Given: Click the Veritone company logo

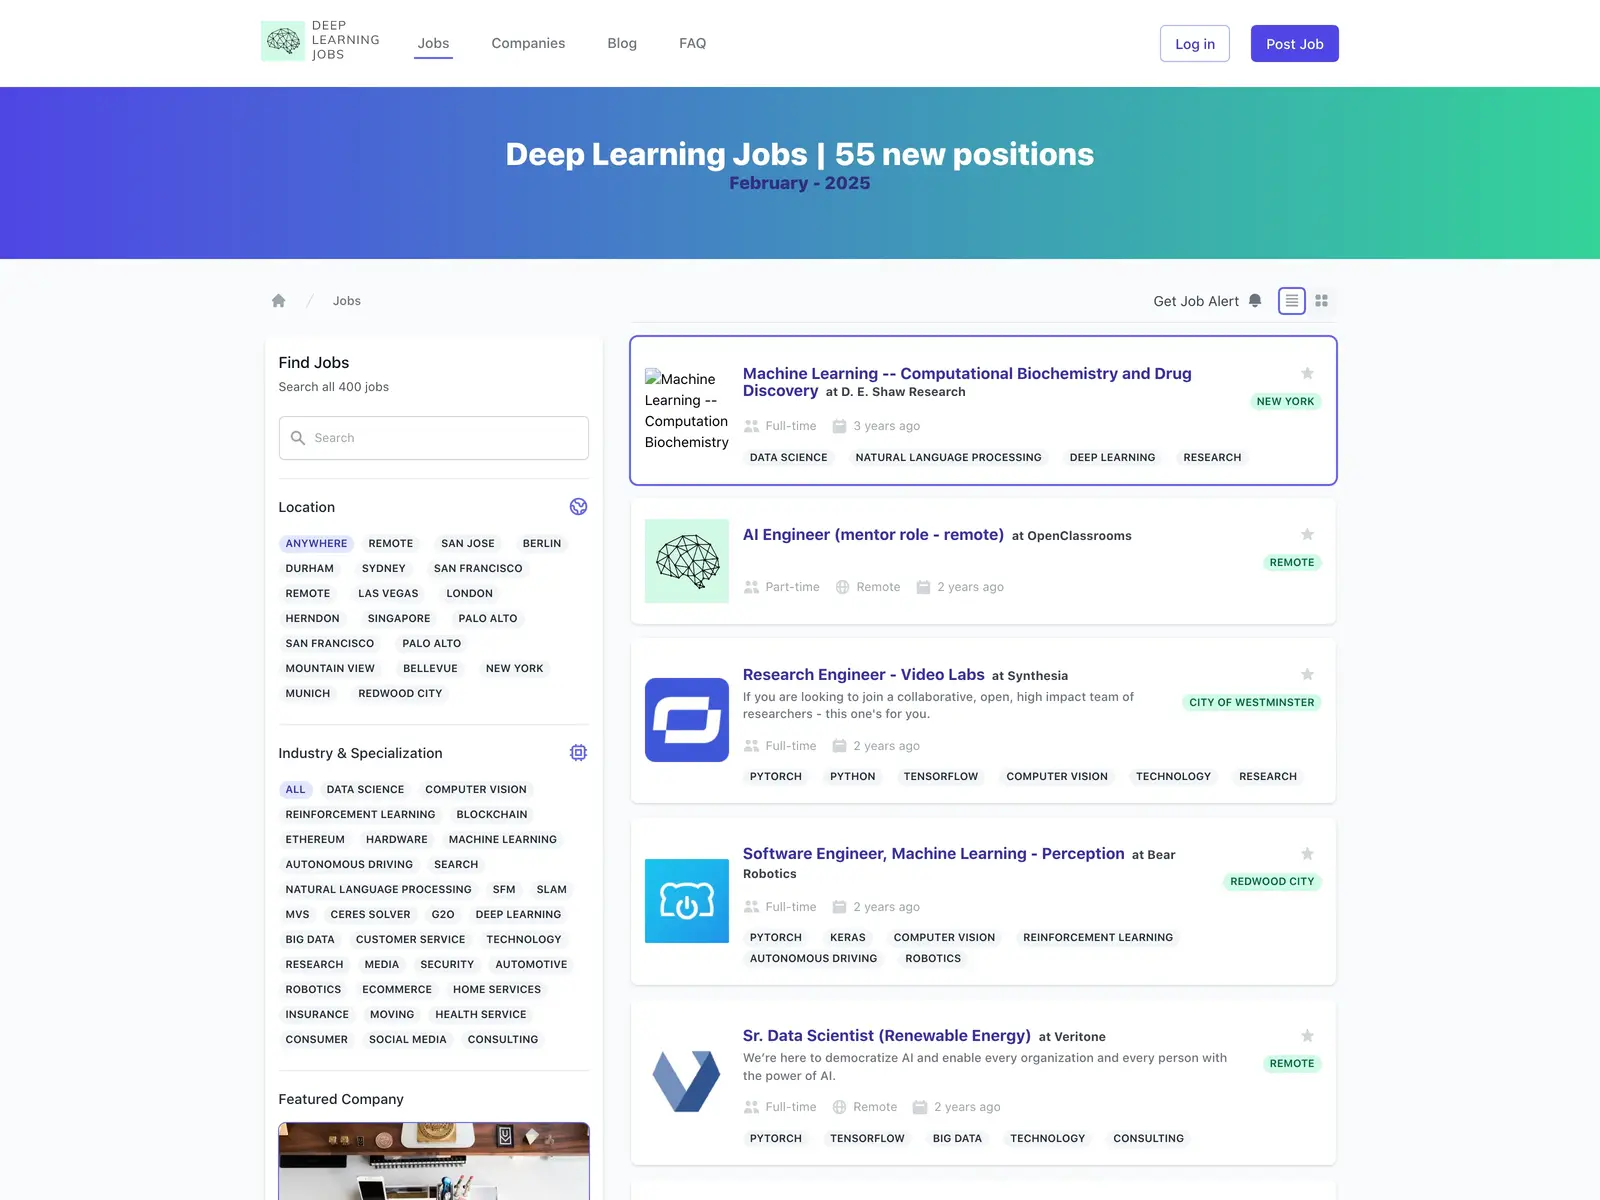Looking at the screenshot, I should [x=687, y=1082].
